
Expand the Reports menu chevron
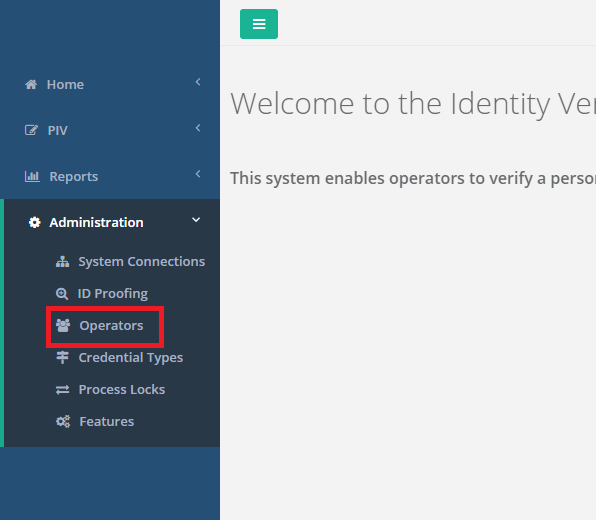198,174
